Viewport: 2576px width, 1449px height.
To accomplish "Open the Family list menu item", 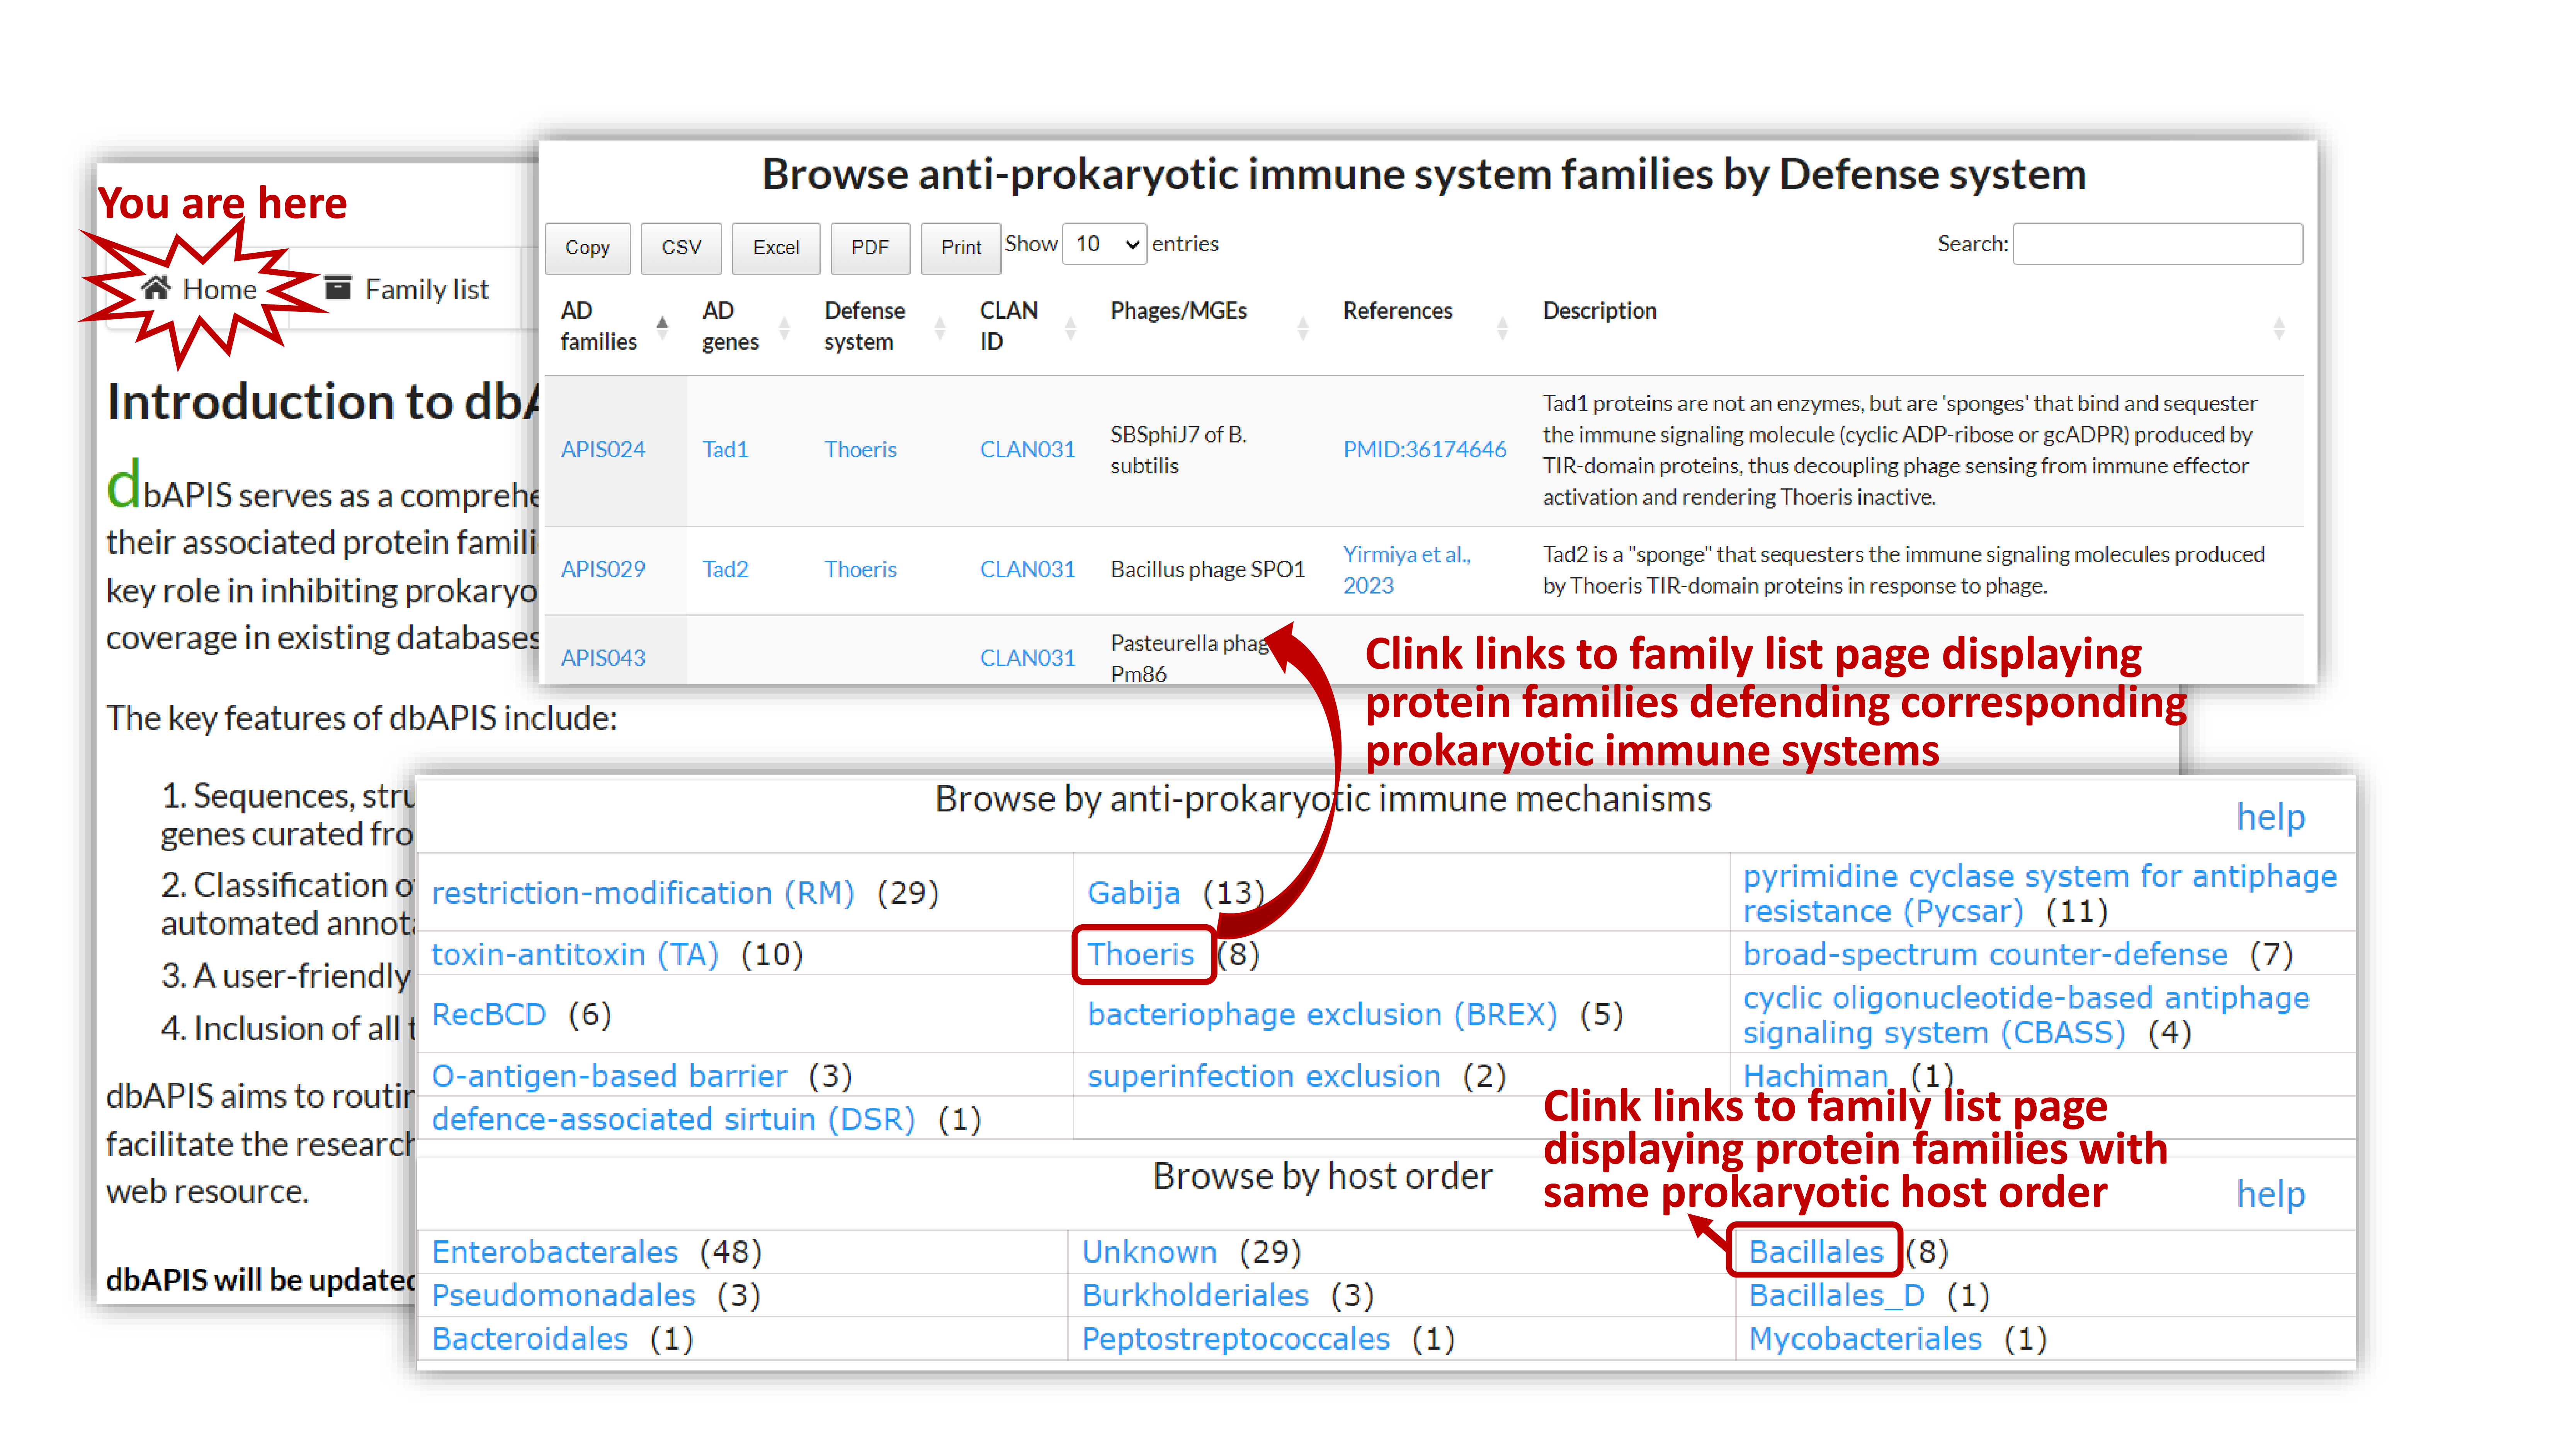I will point(426,289).
